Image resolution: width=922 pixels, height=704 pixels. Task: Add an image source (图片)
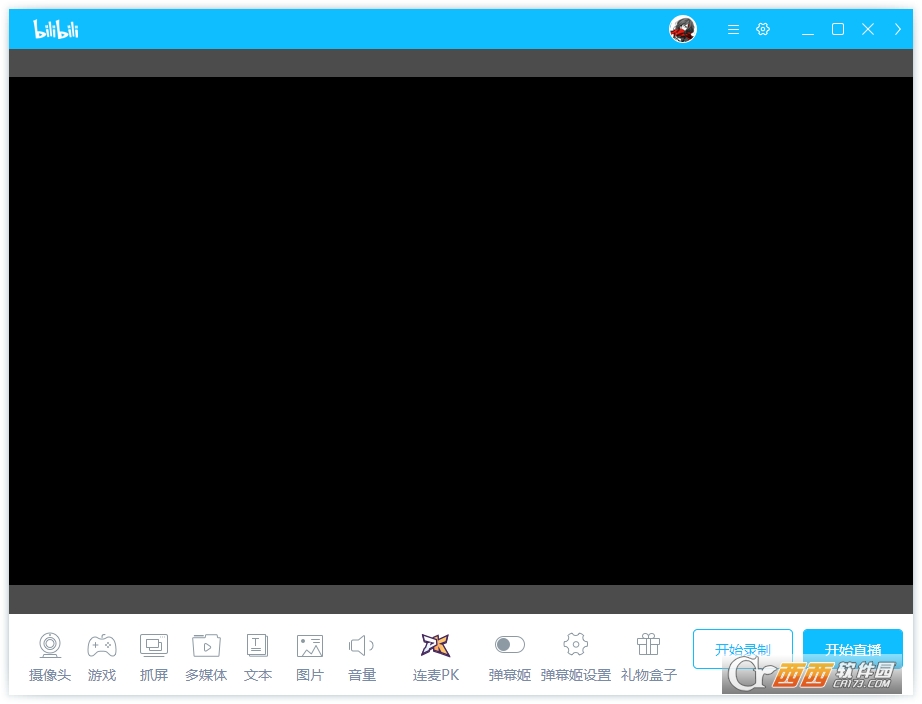coord(310,656)
